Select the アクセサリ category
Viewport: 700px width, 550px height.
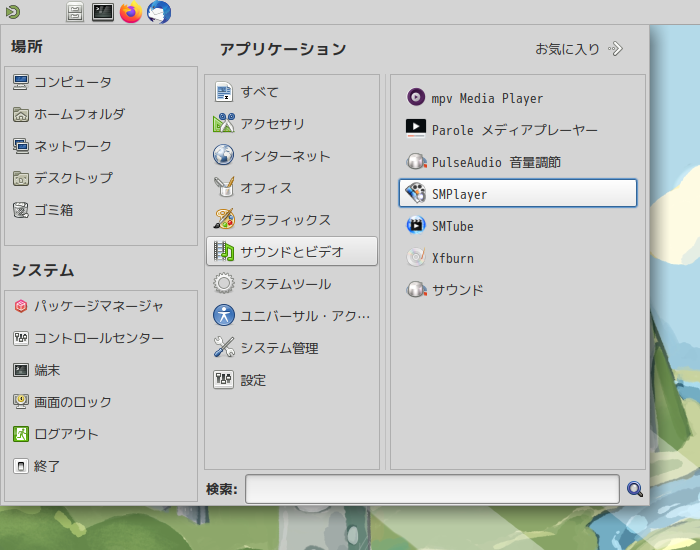pos(292,124)
